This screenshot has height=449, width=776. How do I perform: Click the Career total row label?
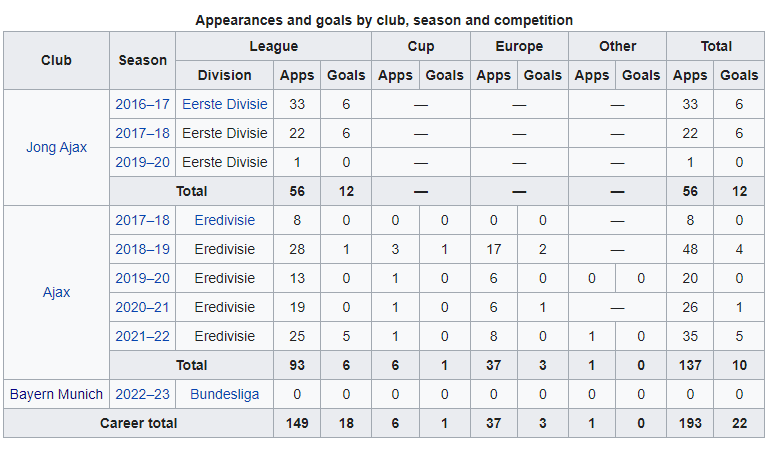[x=139, y=424]
